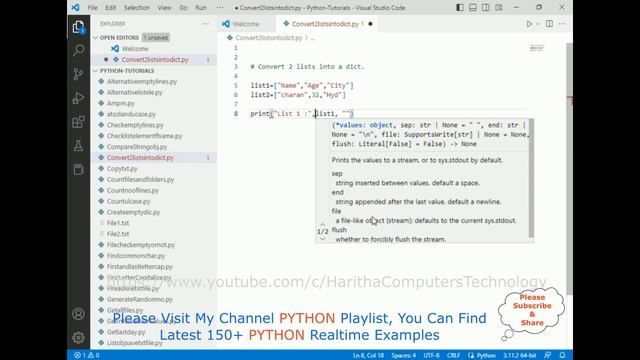Screen dimensions: 640x360
Task: Open Countfilesandfolders.py file
Action: tap(140, 180)
